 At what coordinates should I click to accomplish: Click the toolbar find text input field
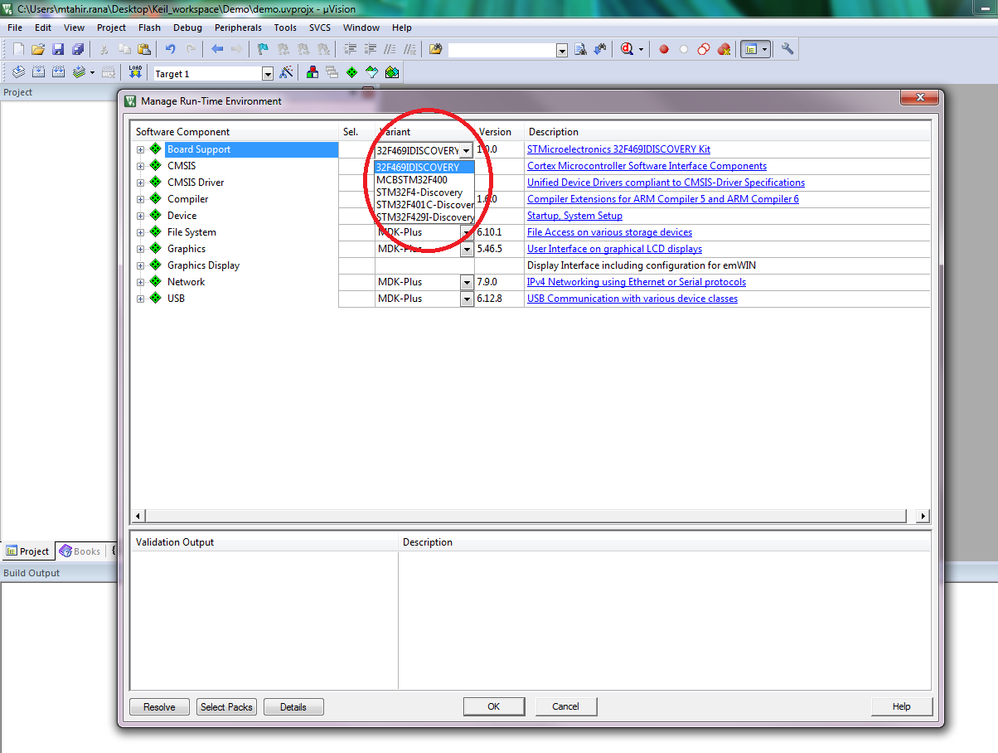[x=502, y=50]
